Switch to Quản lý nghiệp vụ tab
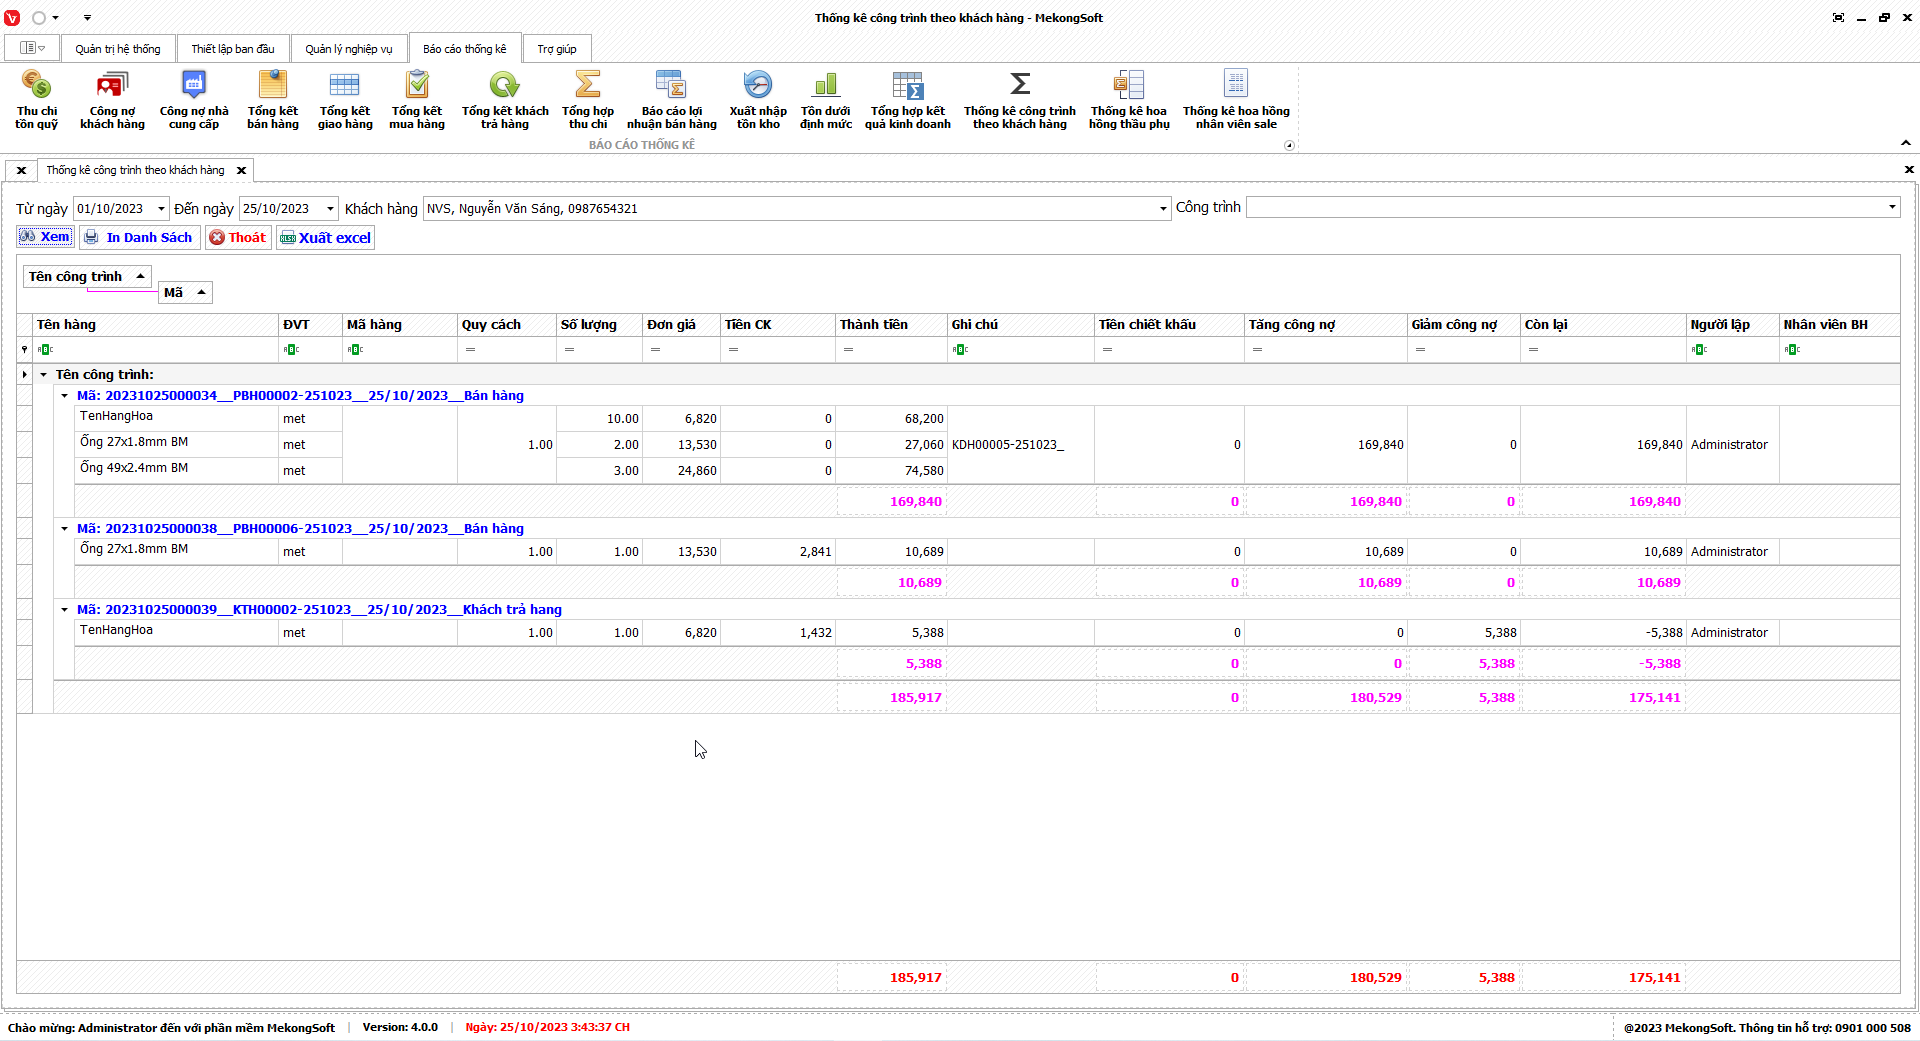Image resolution: width=1920 pixels, height=1041 pixels. coord(348,49)
